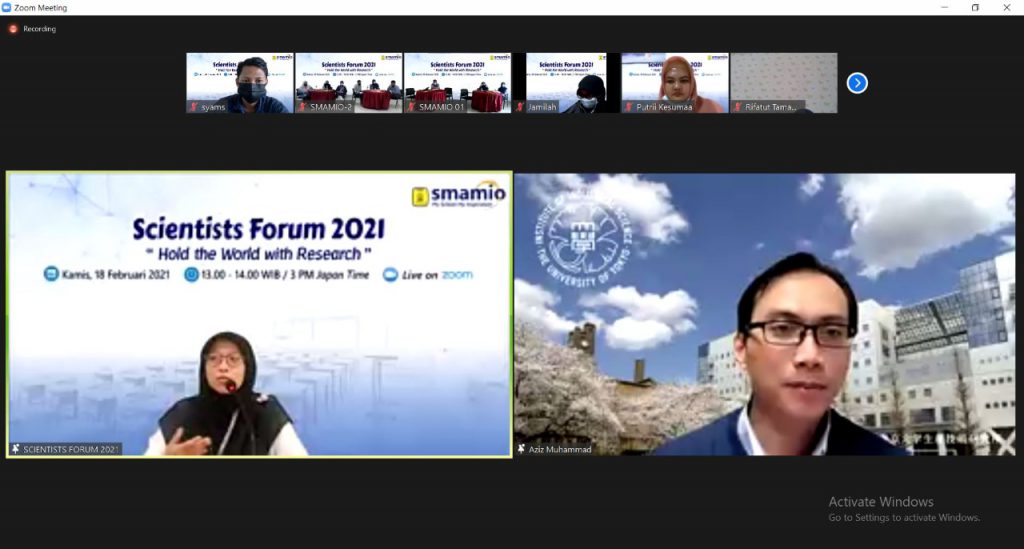The image size is (1024, 549).
Task: Click the Aziz Muhammad name label
Action: (x=559, y=450)
